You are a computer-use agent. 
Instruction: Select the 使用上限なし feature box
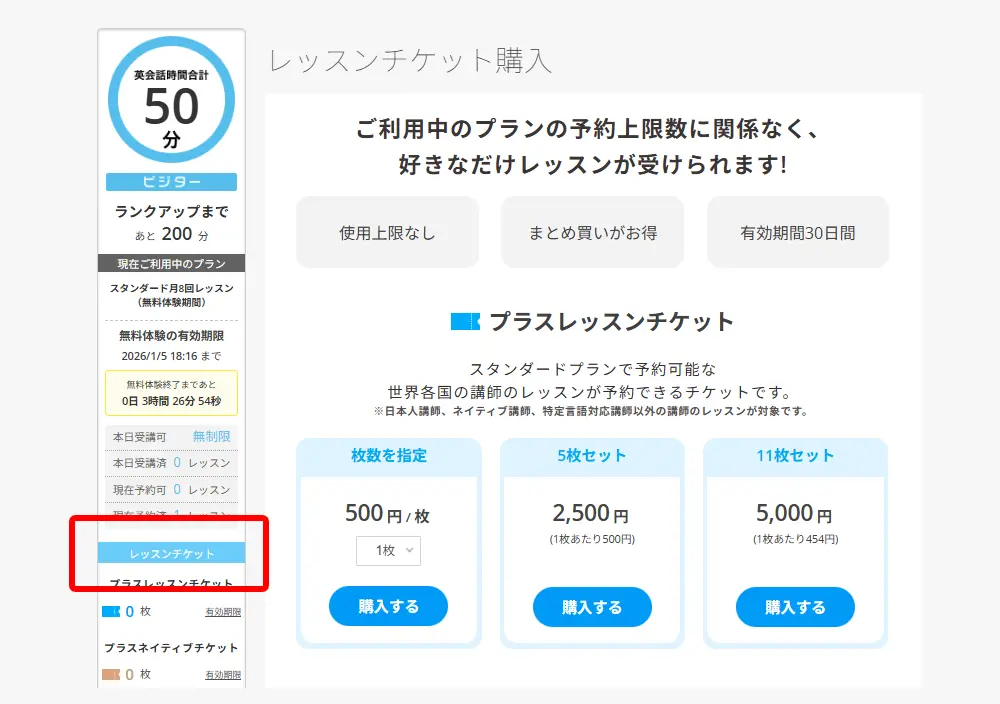(x=387, y=233)
